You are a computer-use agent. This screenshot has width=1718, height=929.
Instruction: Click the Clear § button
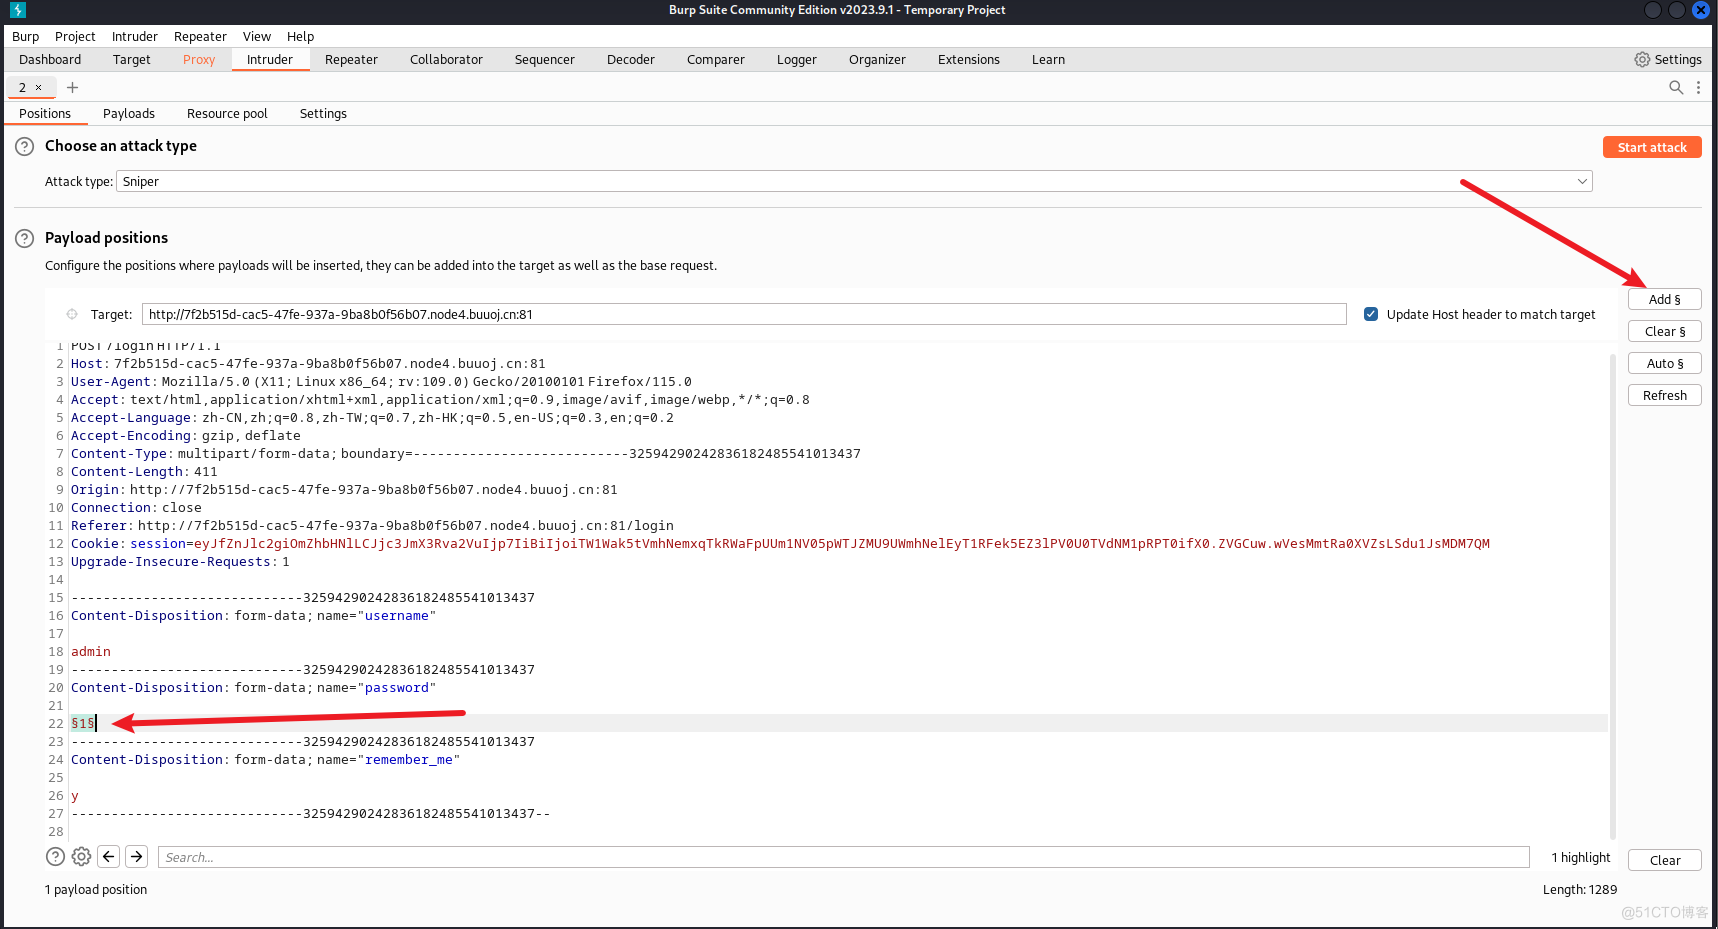click(1665, 331)
